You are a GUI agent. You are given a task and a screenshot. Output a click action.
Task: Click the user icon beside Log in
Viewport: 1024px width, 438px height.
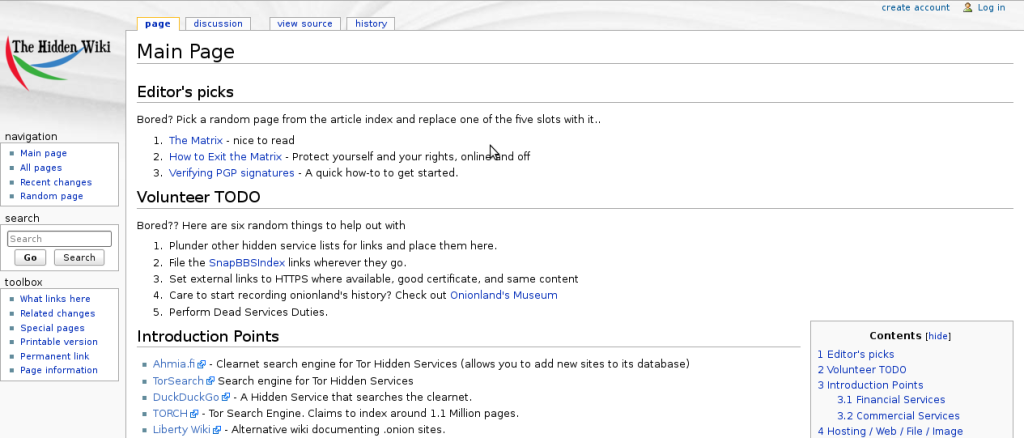point(967,8)
